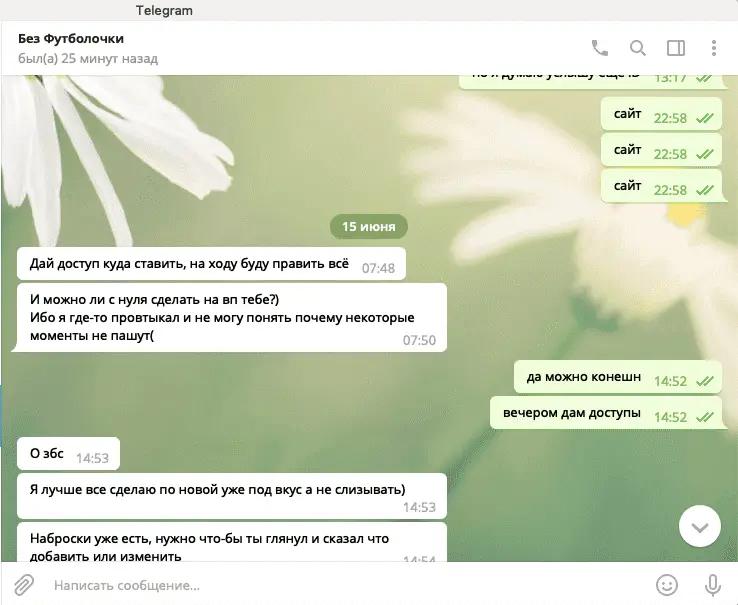Open search in this chat
The width and height of the screenshot is (738, 605).
click(637, 48)
